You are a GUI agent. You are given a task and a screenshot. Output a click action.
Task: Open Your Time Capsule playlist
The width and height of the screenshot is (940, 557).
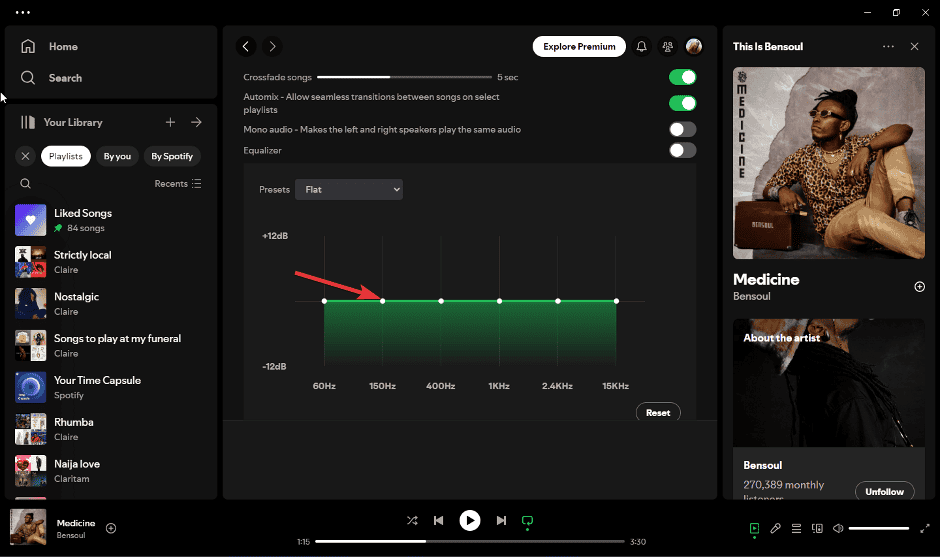111,387
